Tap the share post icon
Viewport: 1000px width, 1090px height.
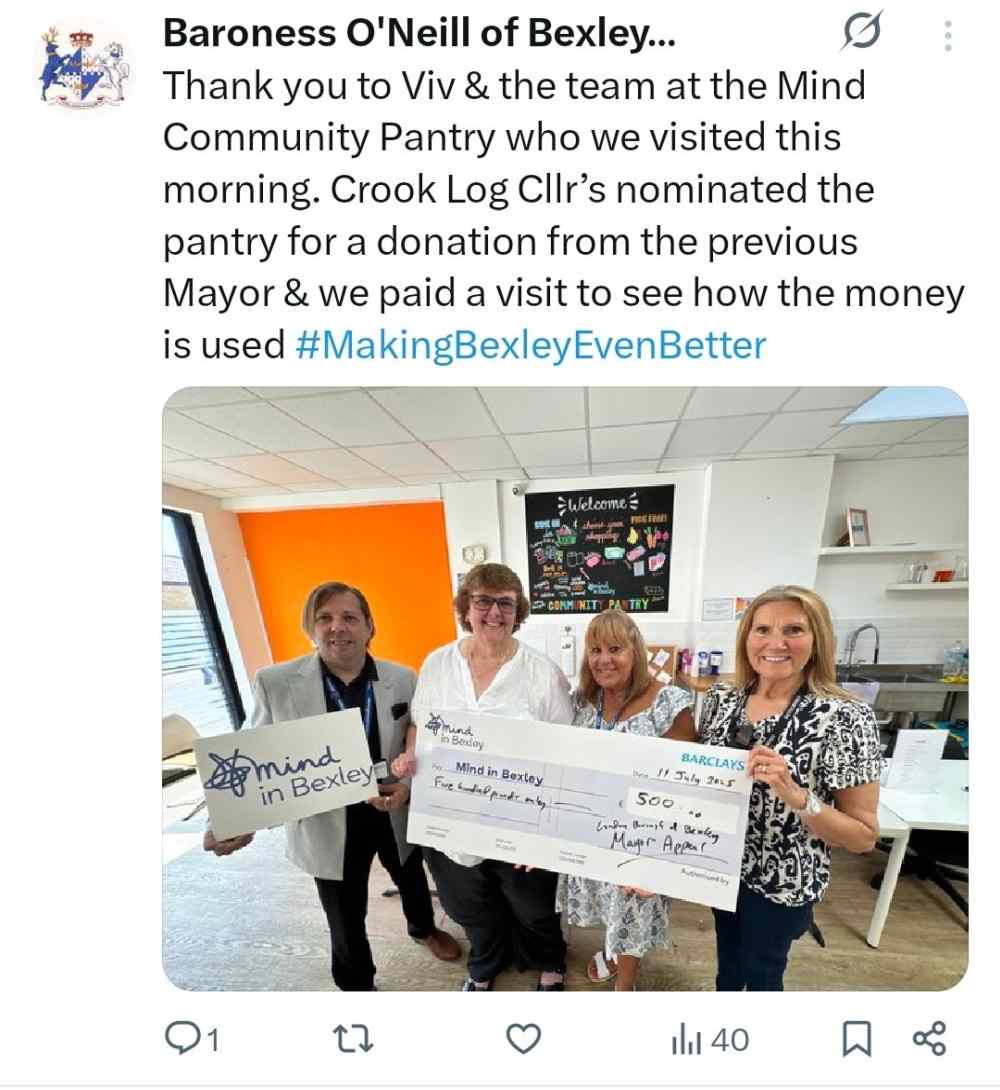pyautogui.click(x=929, y=1039)
